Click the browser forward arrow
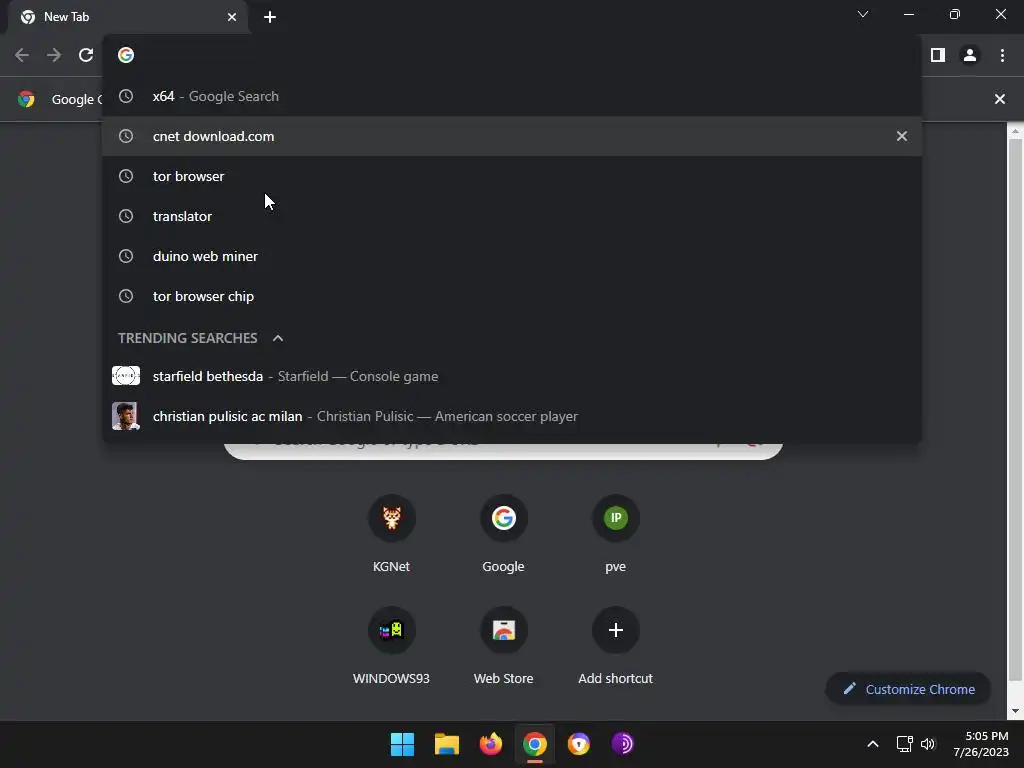The width and height of the screenshot is (1024, 768). pos(54,55)
